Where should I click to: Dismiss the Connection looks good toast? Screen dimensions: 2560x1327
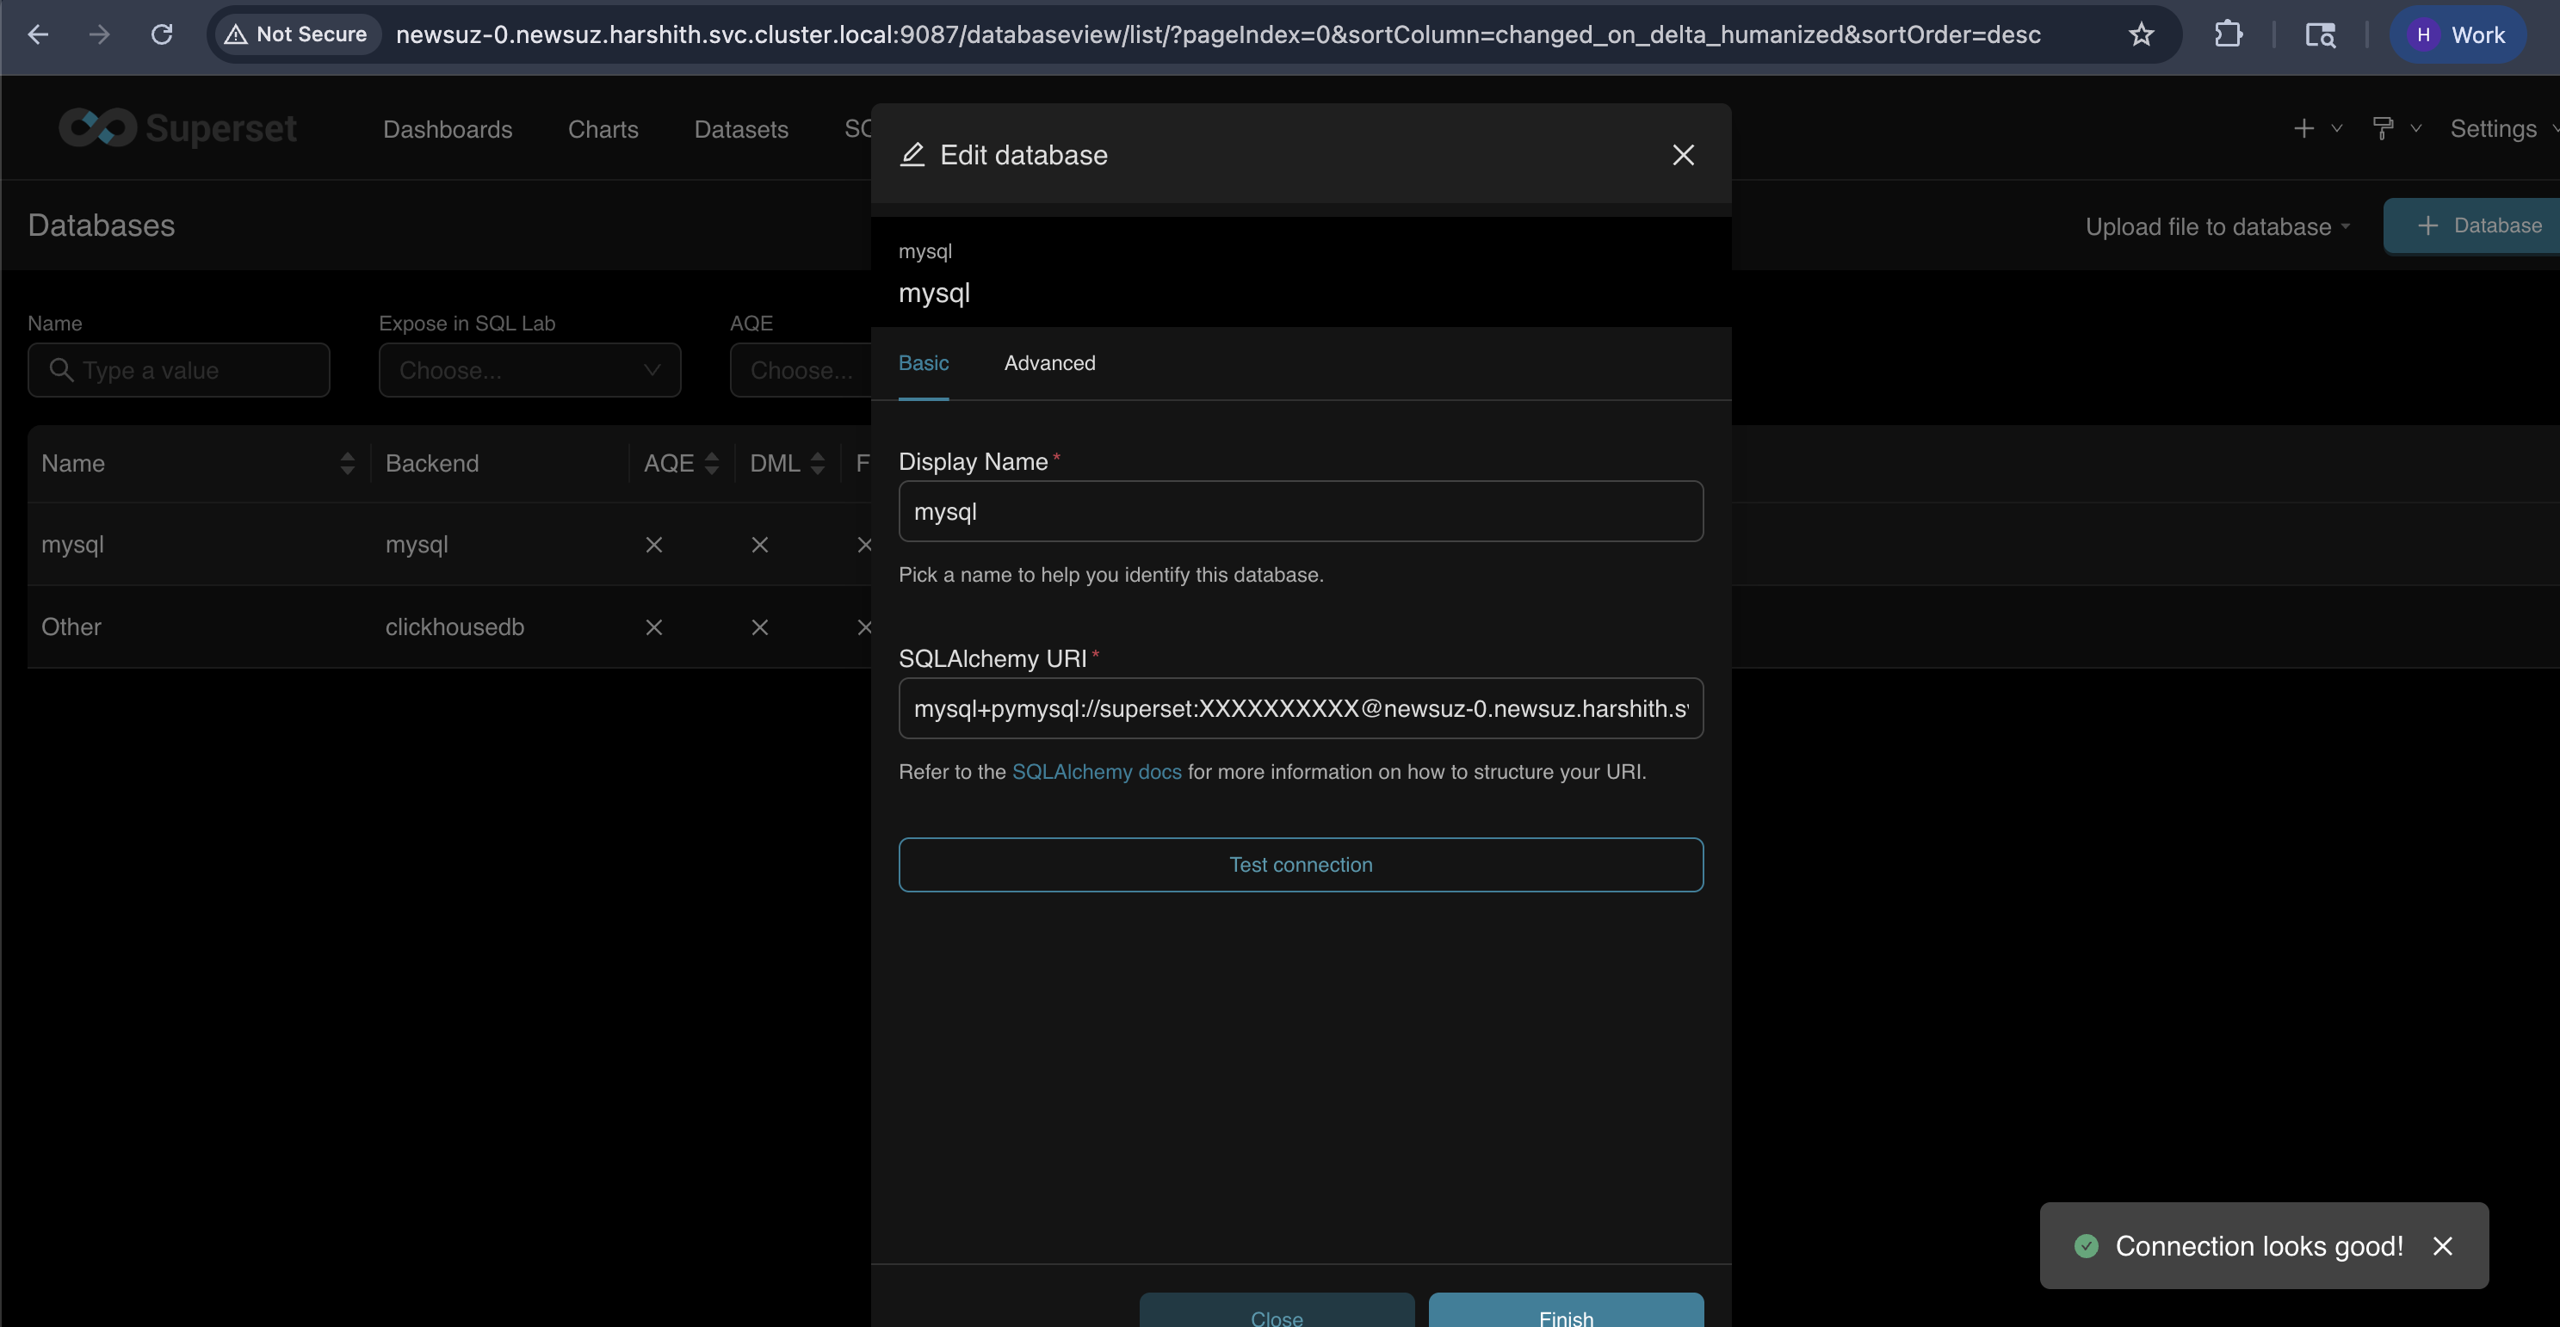[2443, 1246]
